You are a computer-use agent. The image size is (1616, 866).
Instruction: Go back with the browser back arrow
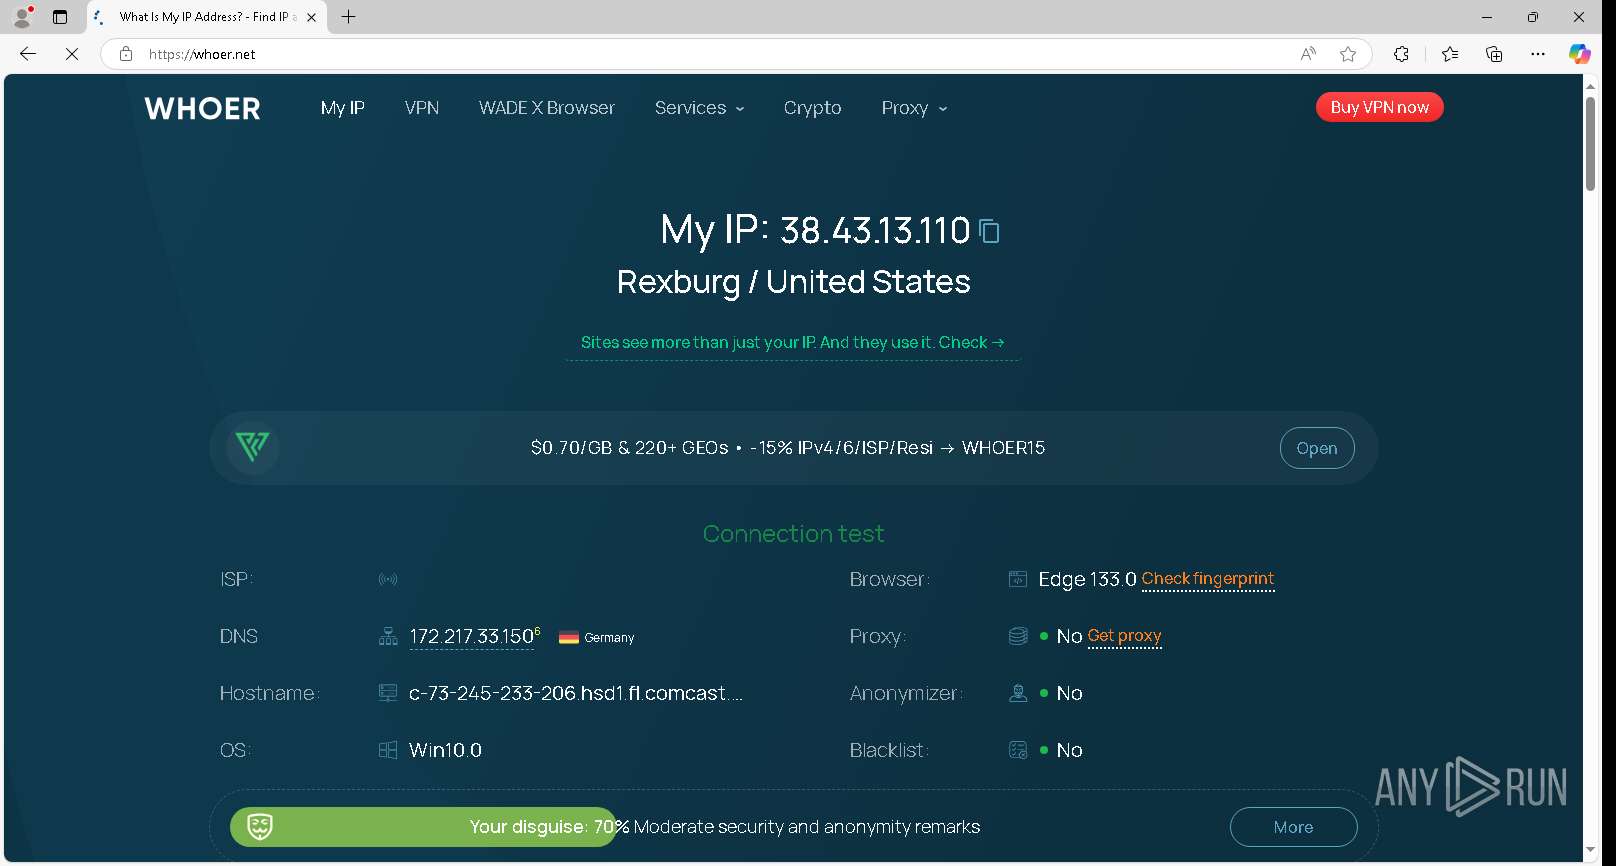(28, 54)
